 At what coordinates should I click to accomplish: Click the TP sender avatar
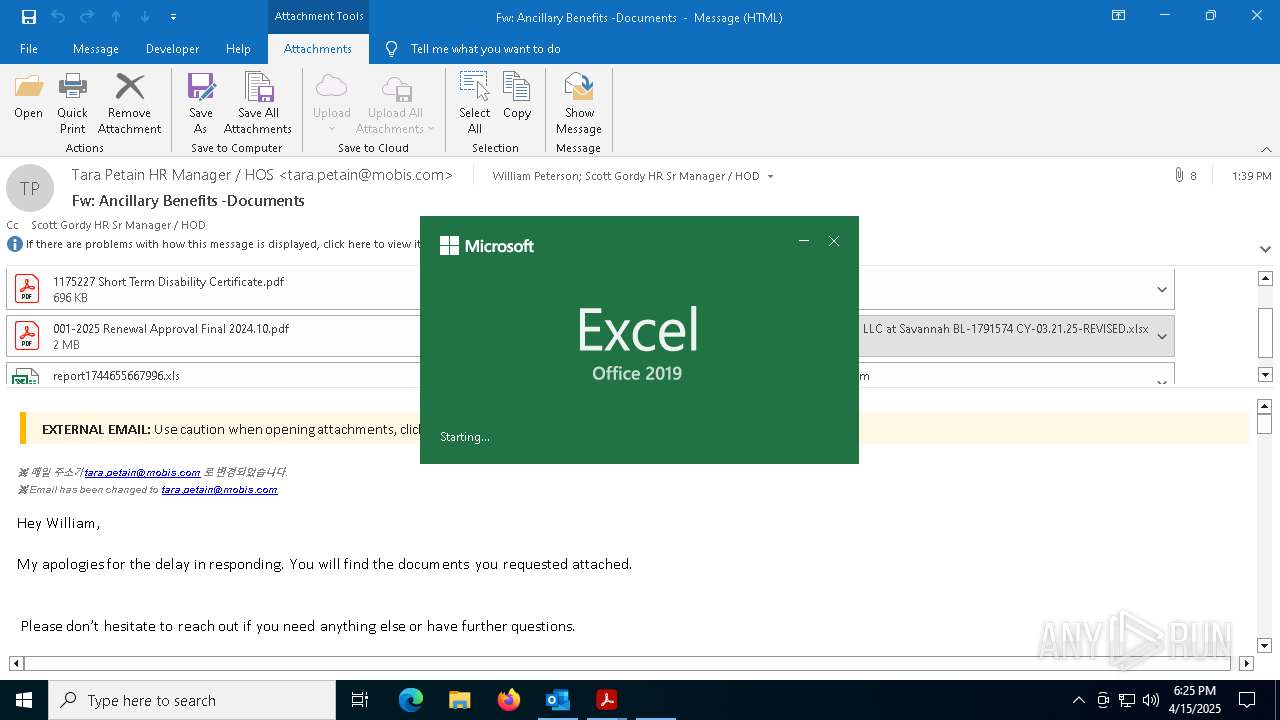click(30, 188)
